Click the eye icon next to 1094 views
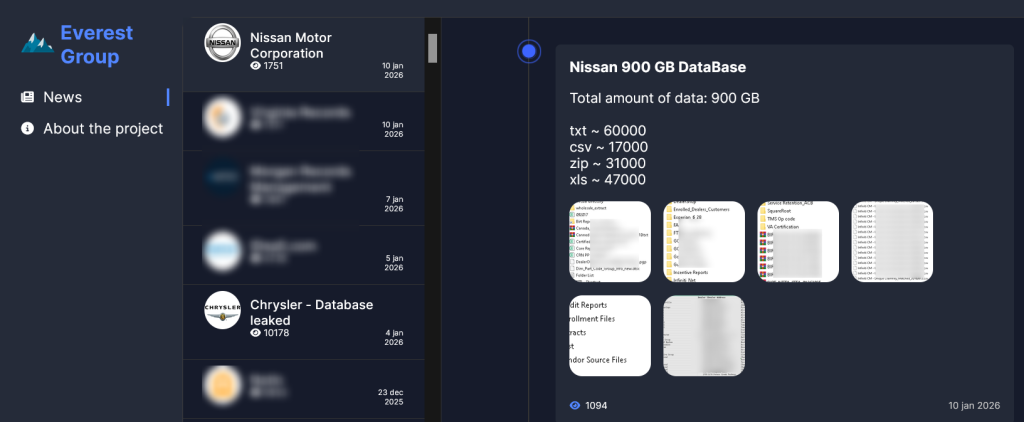The image size is (1024, 422). (x=575, y=406)
